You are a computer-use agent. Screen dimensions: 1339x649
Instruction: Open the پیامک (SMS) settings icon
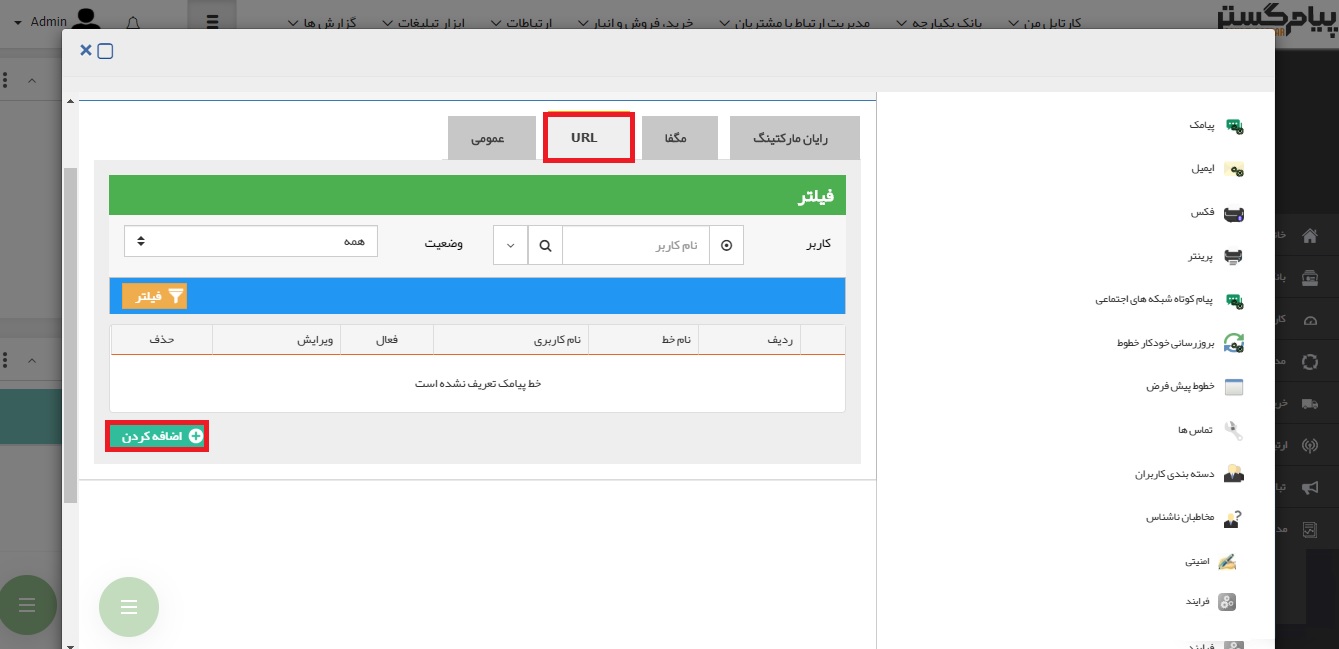(1234, 126)
